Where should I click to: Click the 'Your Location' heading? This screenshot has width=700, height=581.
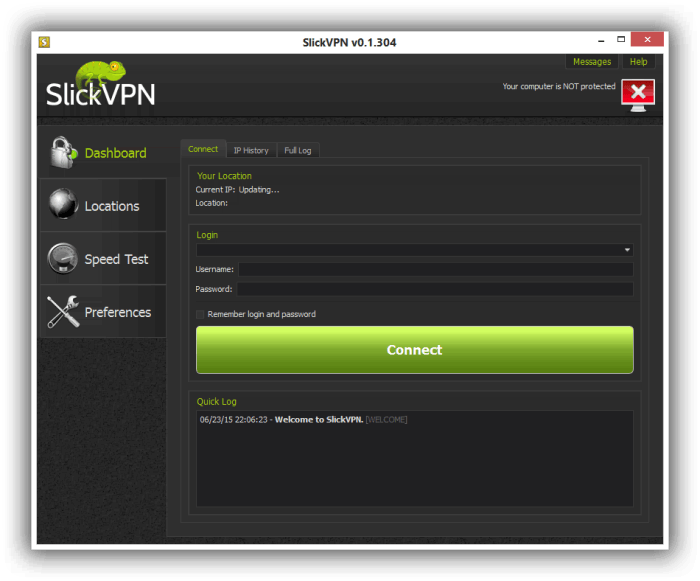point(224,176)
